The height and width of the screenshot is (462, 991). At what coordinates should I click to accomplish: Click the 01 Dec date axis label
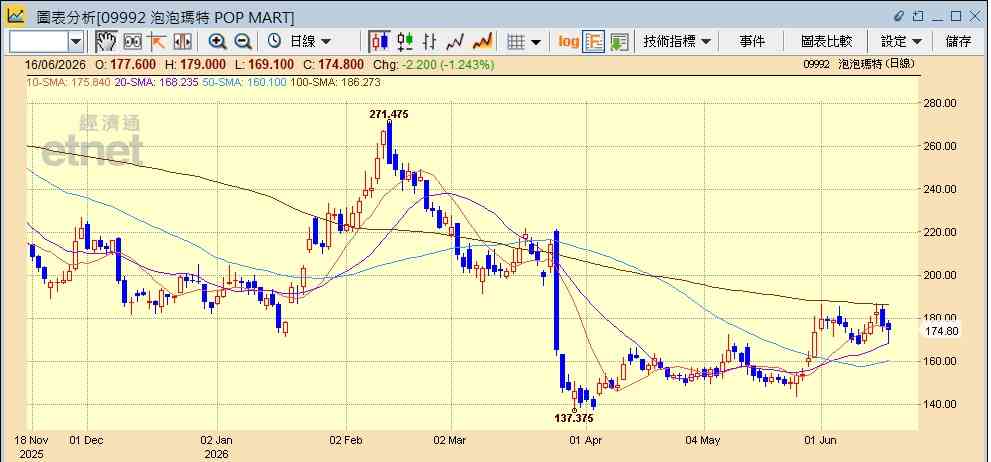pyautogui.click(x=88, y=440)
